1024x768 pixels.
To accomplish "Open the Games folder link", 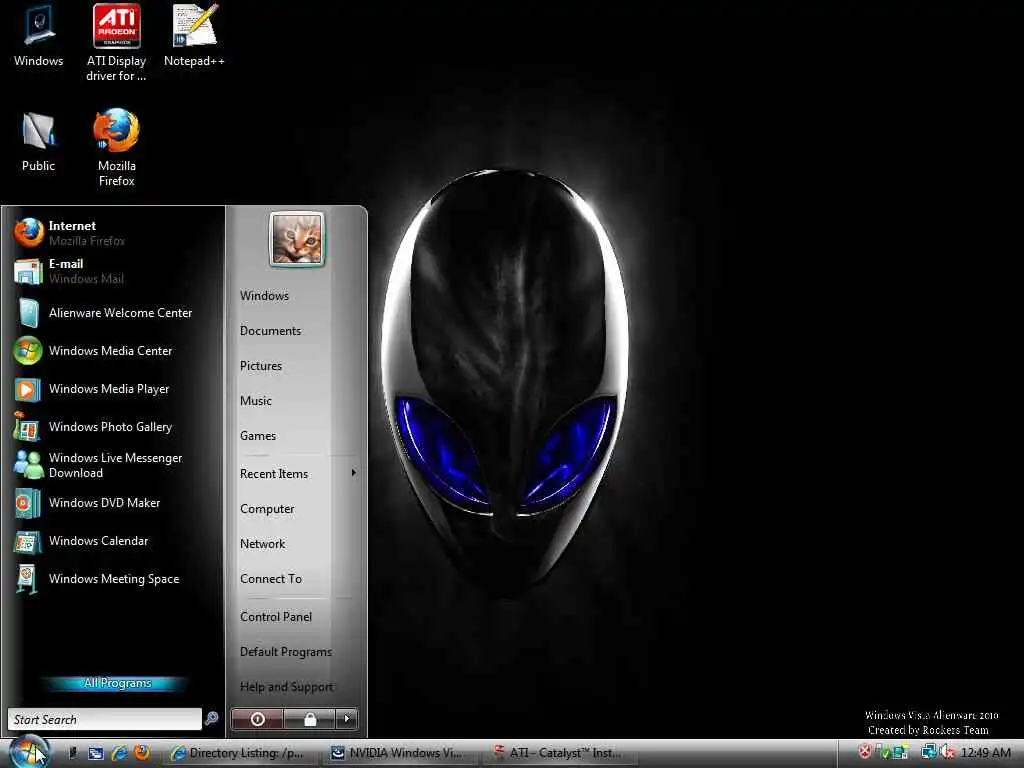I will 257,436.
